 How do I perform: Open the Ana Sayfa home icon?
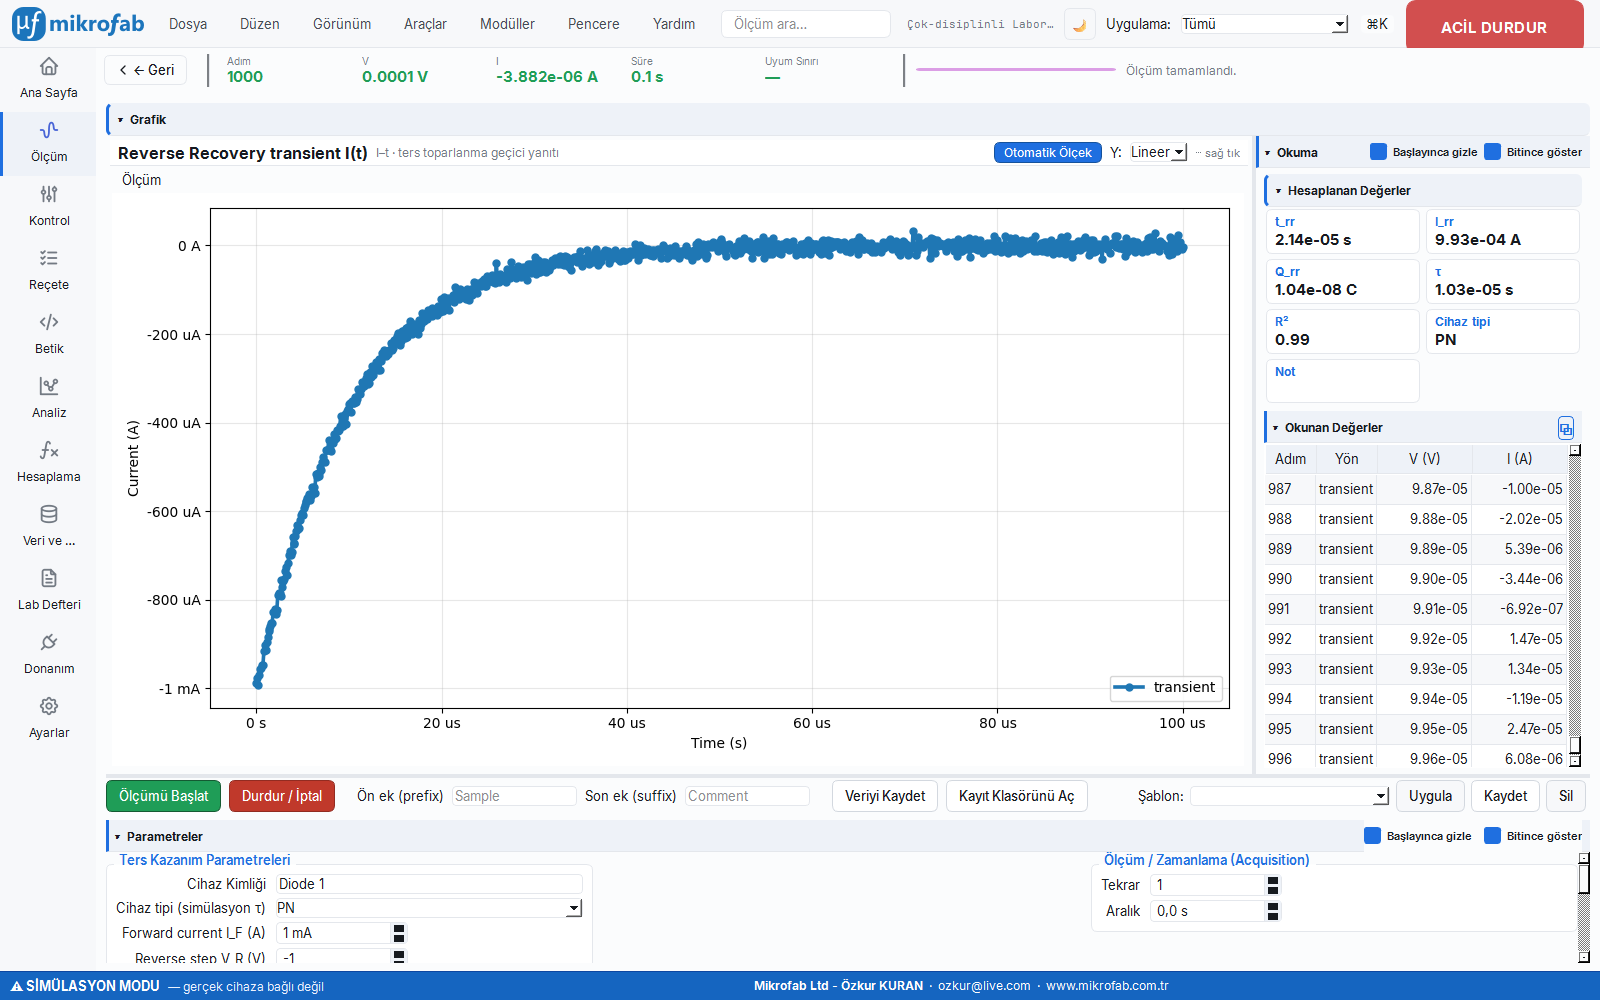[x=48, y=67]
